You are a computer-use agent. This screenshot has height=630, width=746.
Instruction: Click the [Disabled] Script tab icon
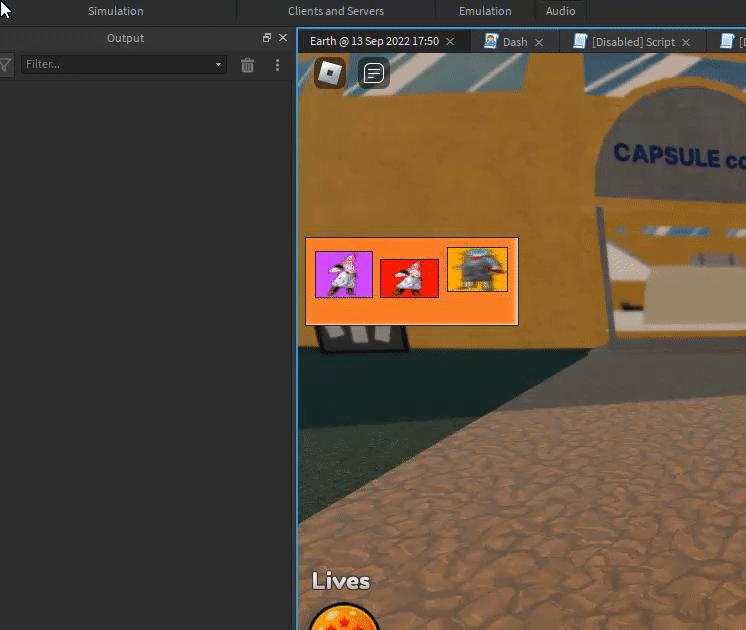[x=580, y=41]
